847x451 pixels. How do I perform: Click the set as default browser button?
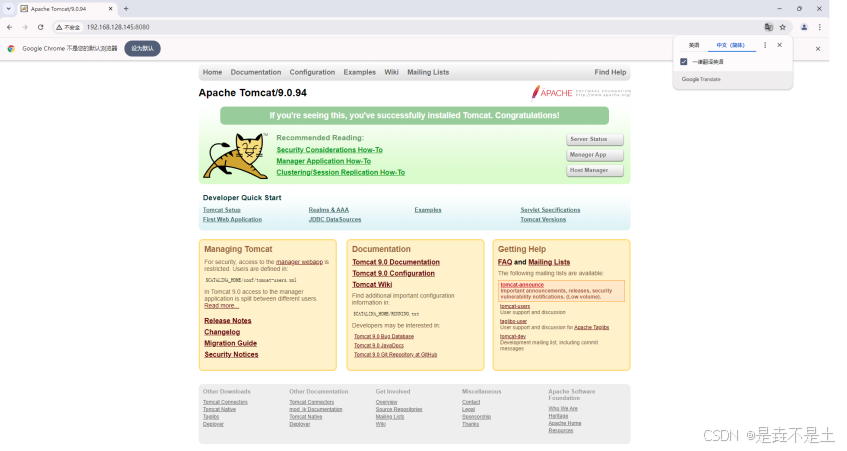point(143,49)
